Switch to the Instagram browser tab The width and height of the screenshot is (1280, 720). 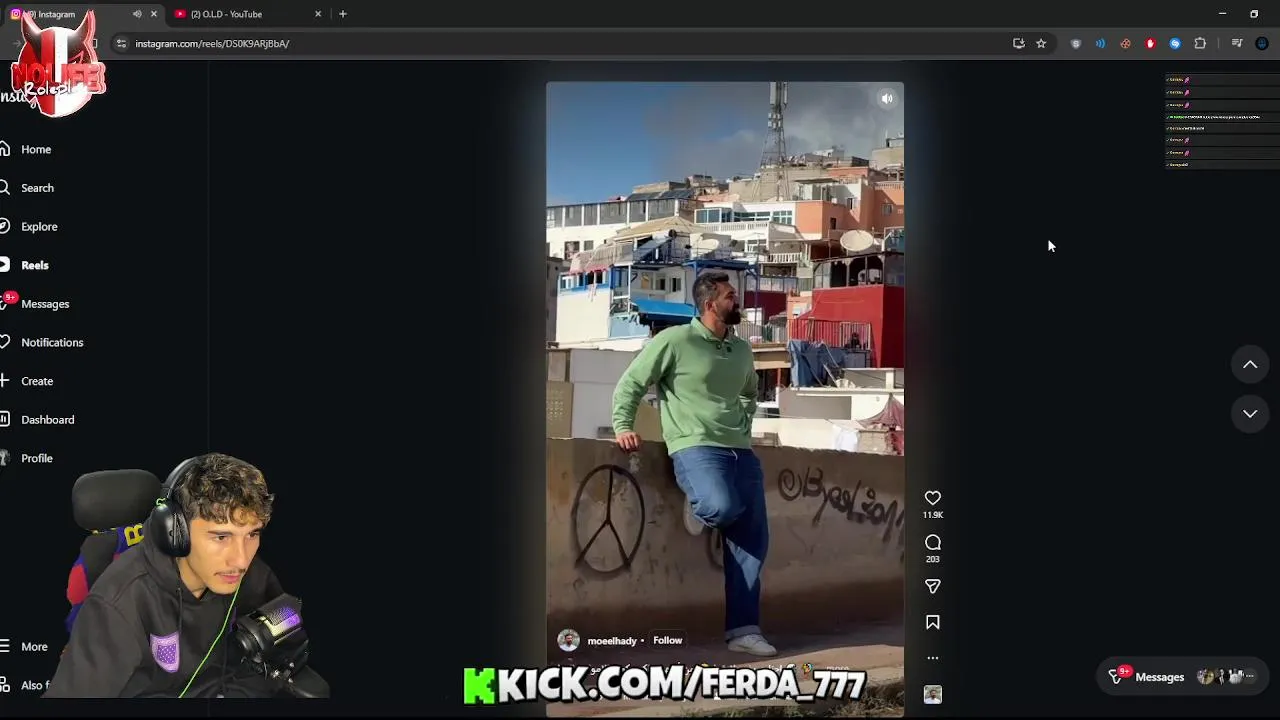(82, 14)
